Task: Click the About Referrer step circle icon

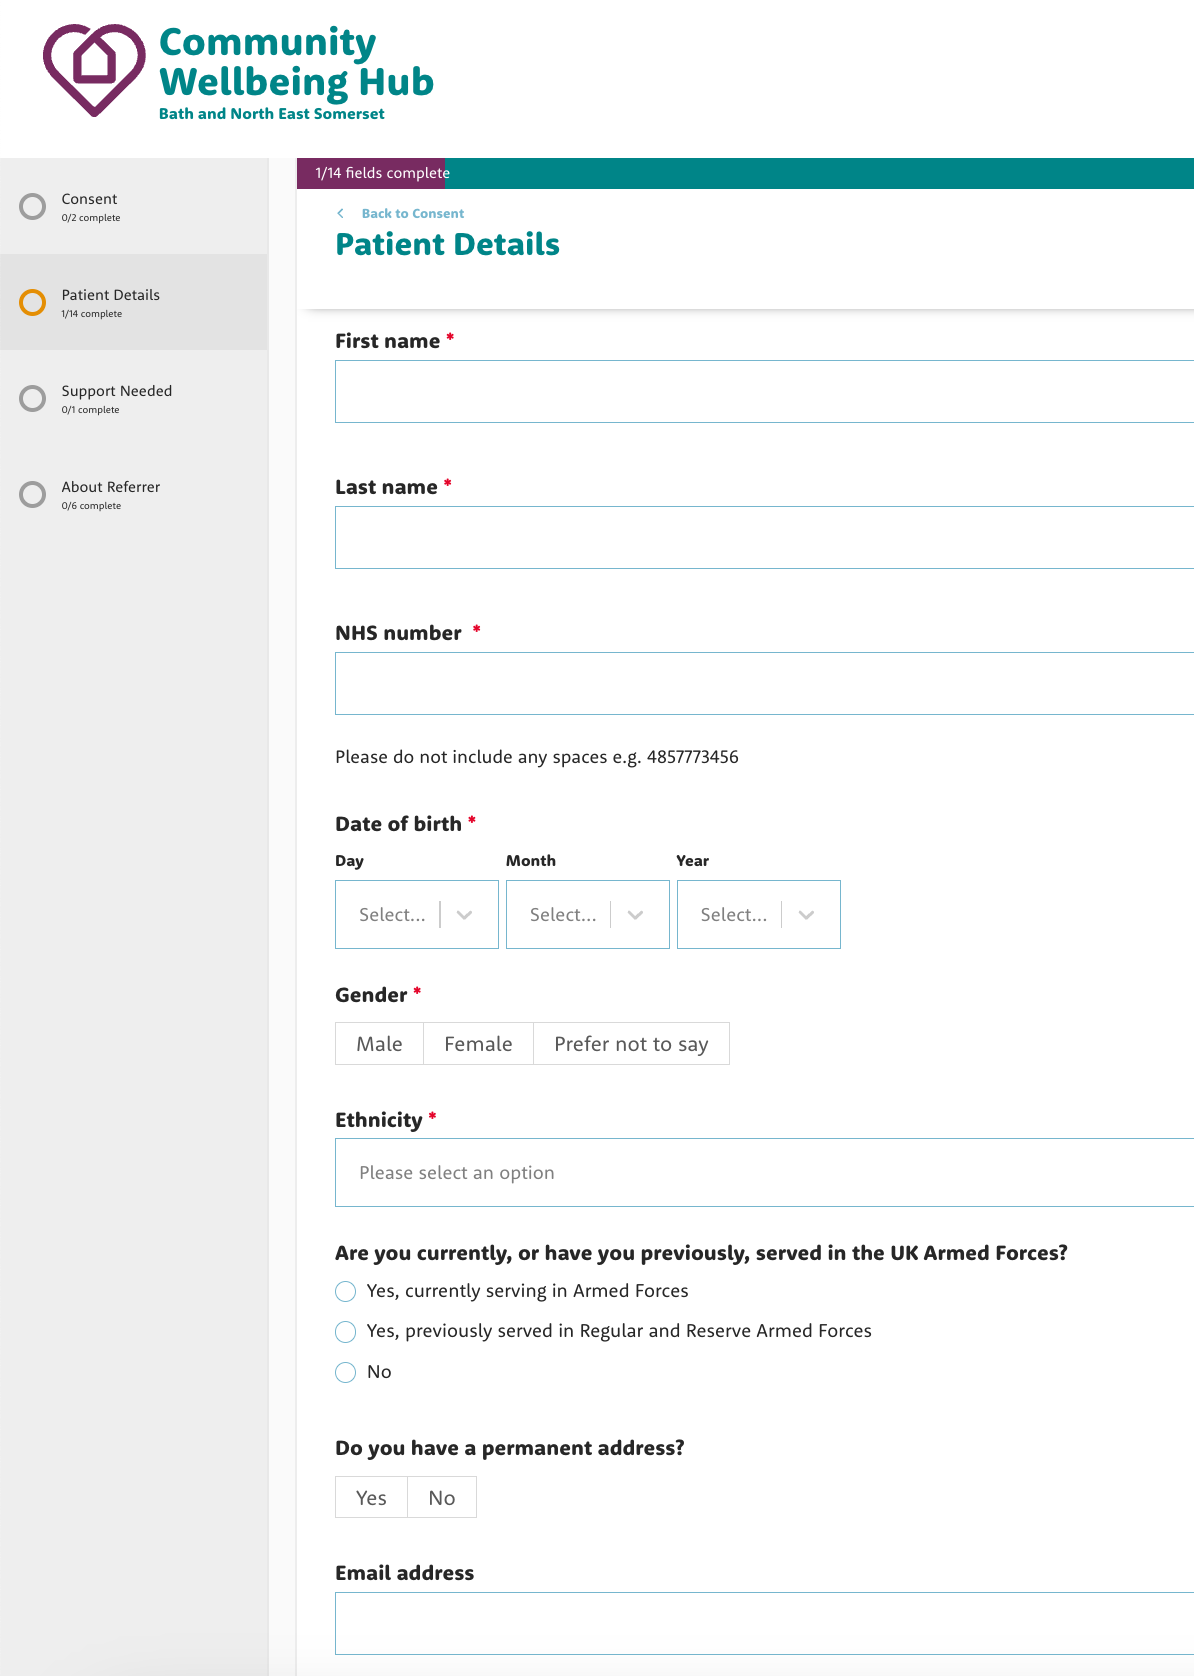Action: (x=33, y=495)
